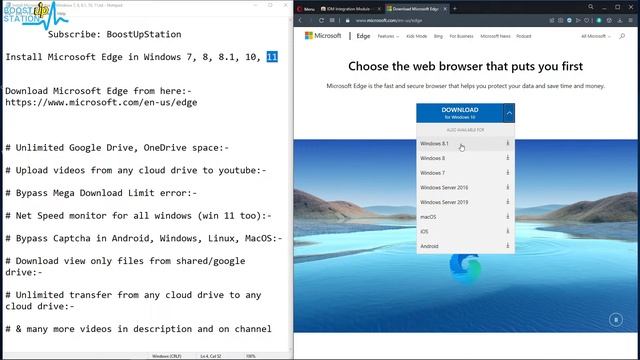Click the blue DOWNLOAD button

pos(460,113)
